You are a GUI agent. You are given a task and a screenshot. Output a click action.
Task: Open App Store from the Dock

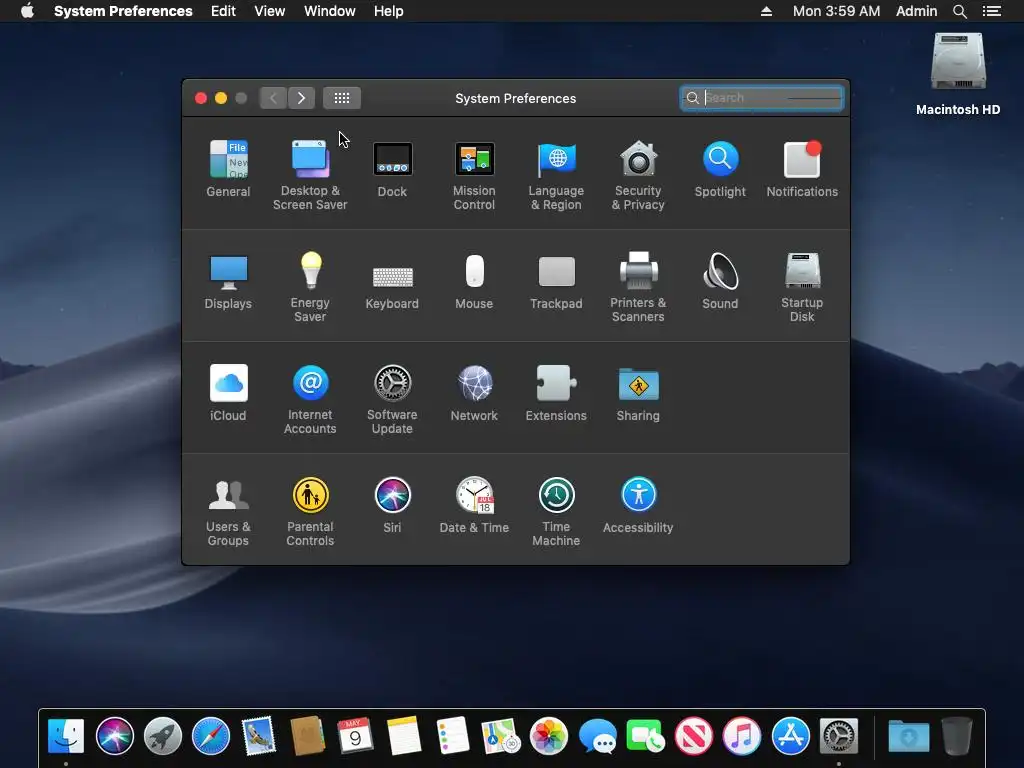pyautogui.click(x=790, y=736)
